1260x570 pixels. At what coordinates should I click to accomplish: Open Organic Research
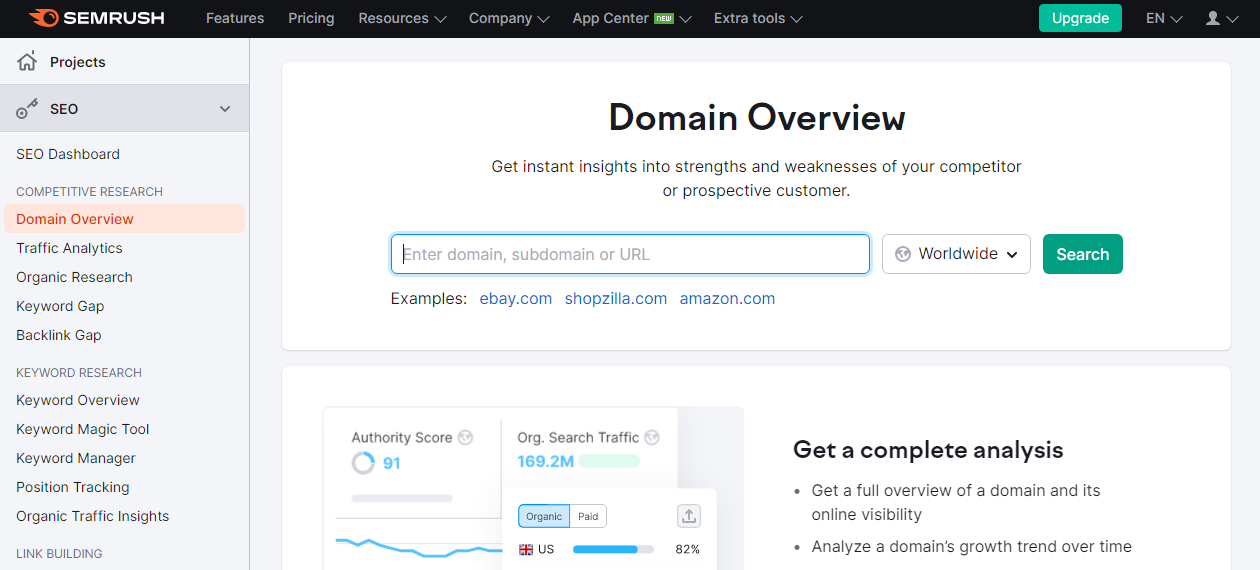click(74, 277)
